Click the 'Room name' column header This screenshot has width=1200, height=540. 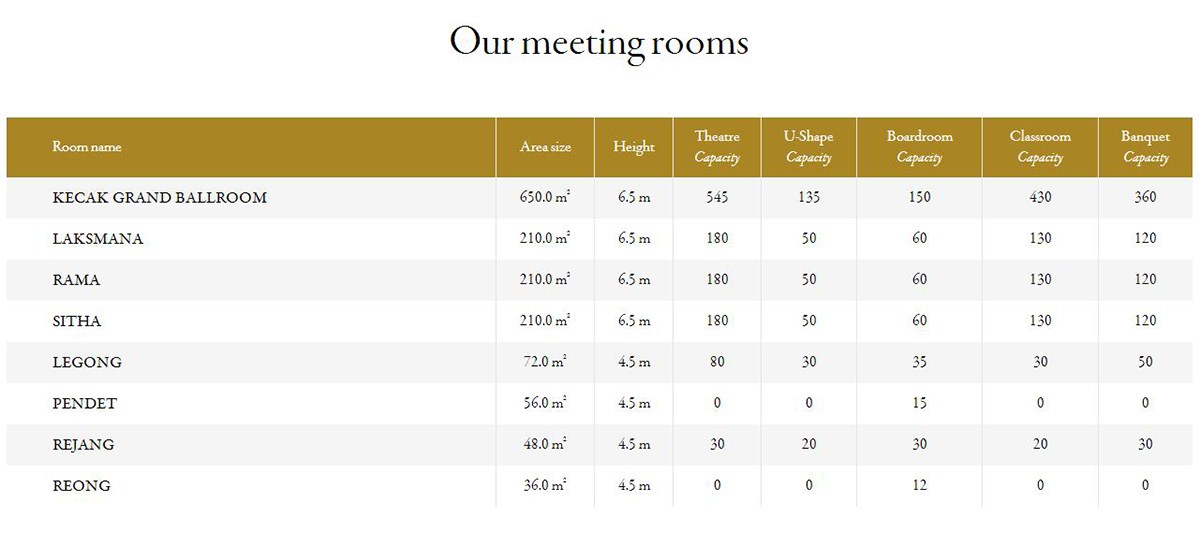(87, 147)
